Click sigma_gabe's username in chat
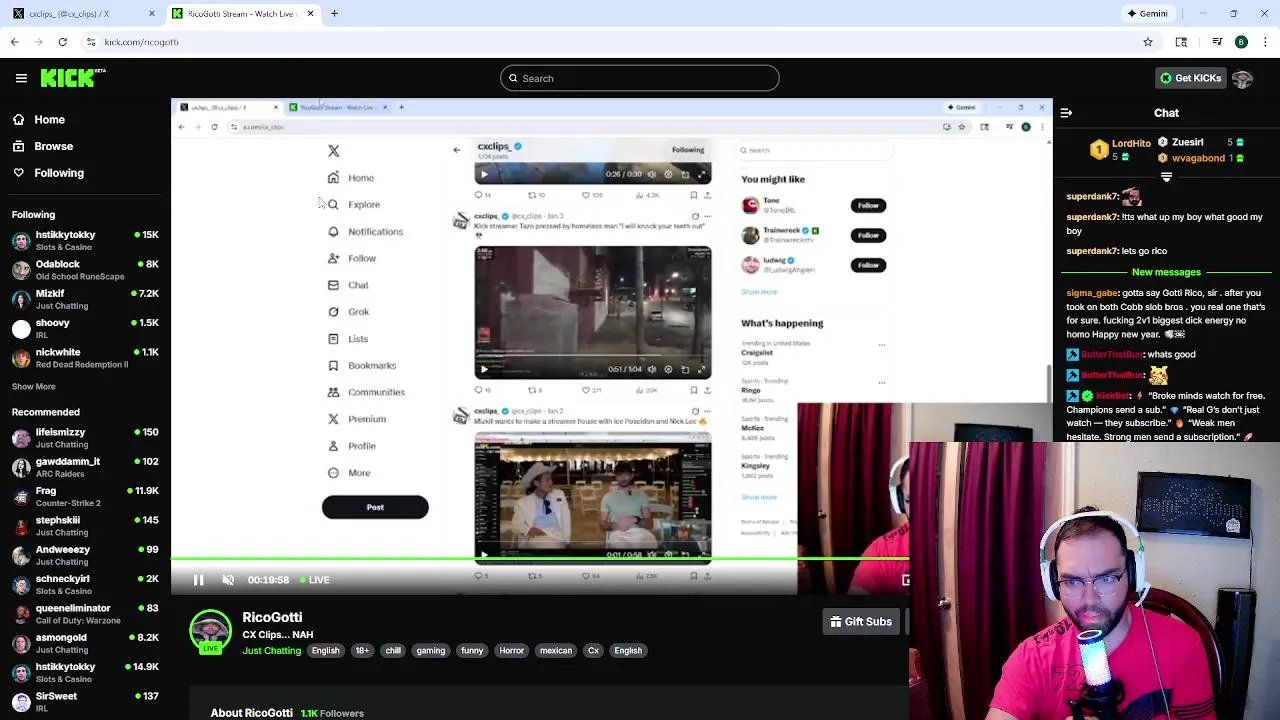This screenshot has width=1280, height=720. 1092,294
